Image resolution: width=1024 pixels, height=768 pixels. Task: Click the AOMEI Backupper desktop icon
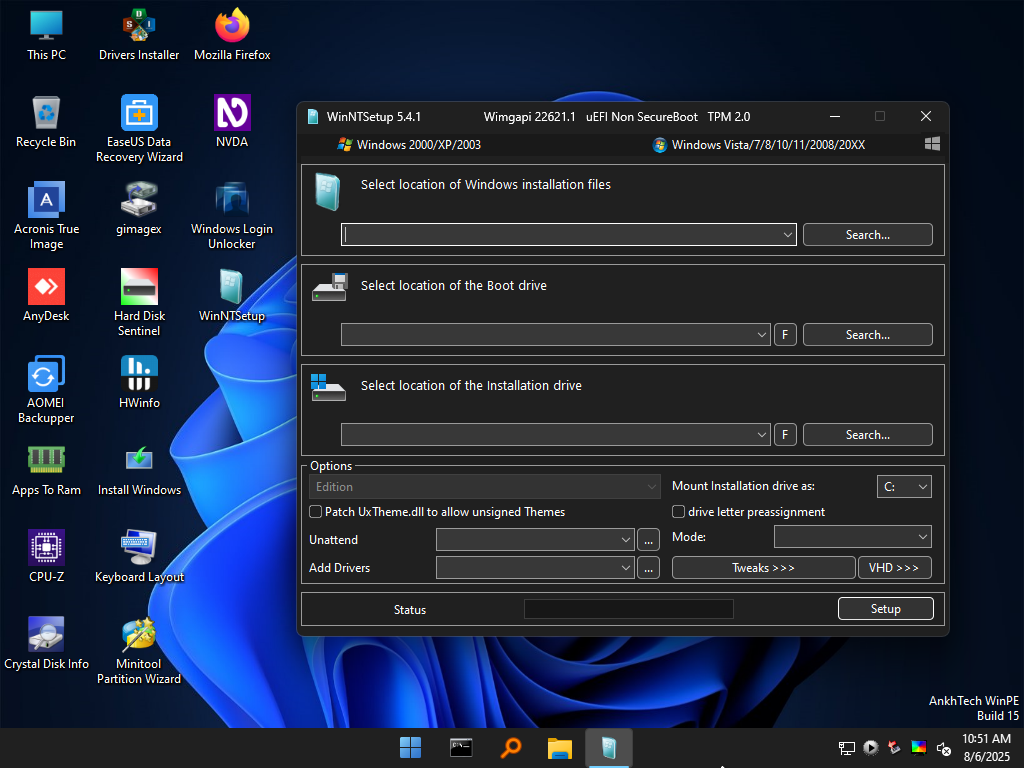(46, 375)
